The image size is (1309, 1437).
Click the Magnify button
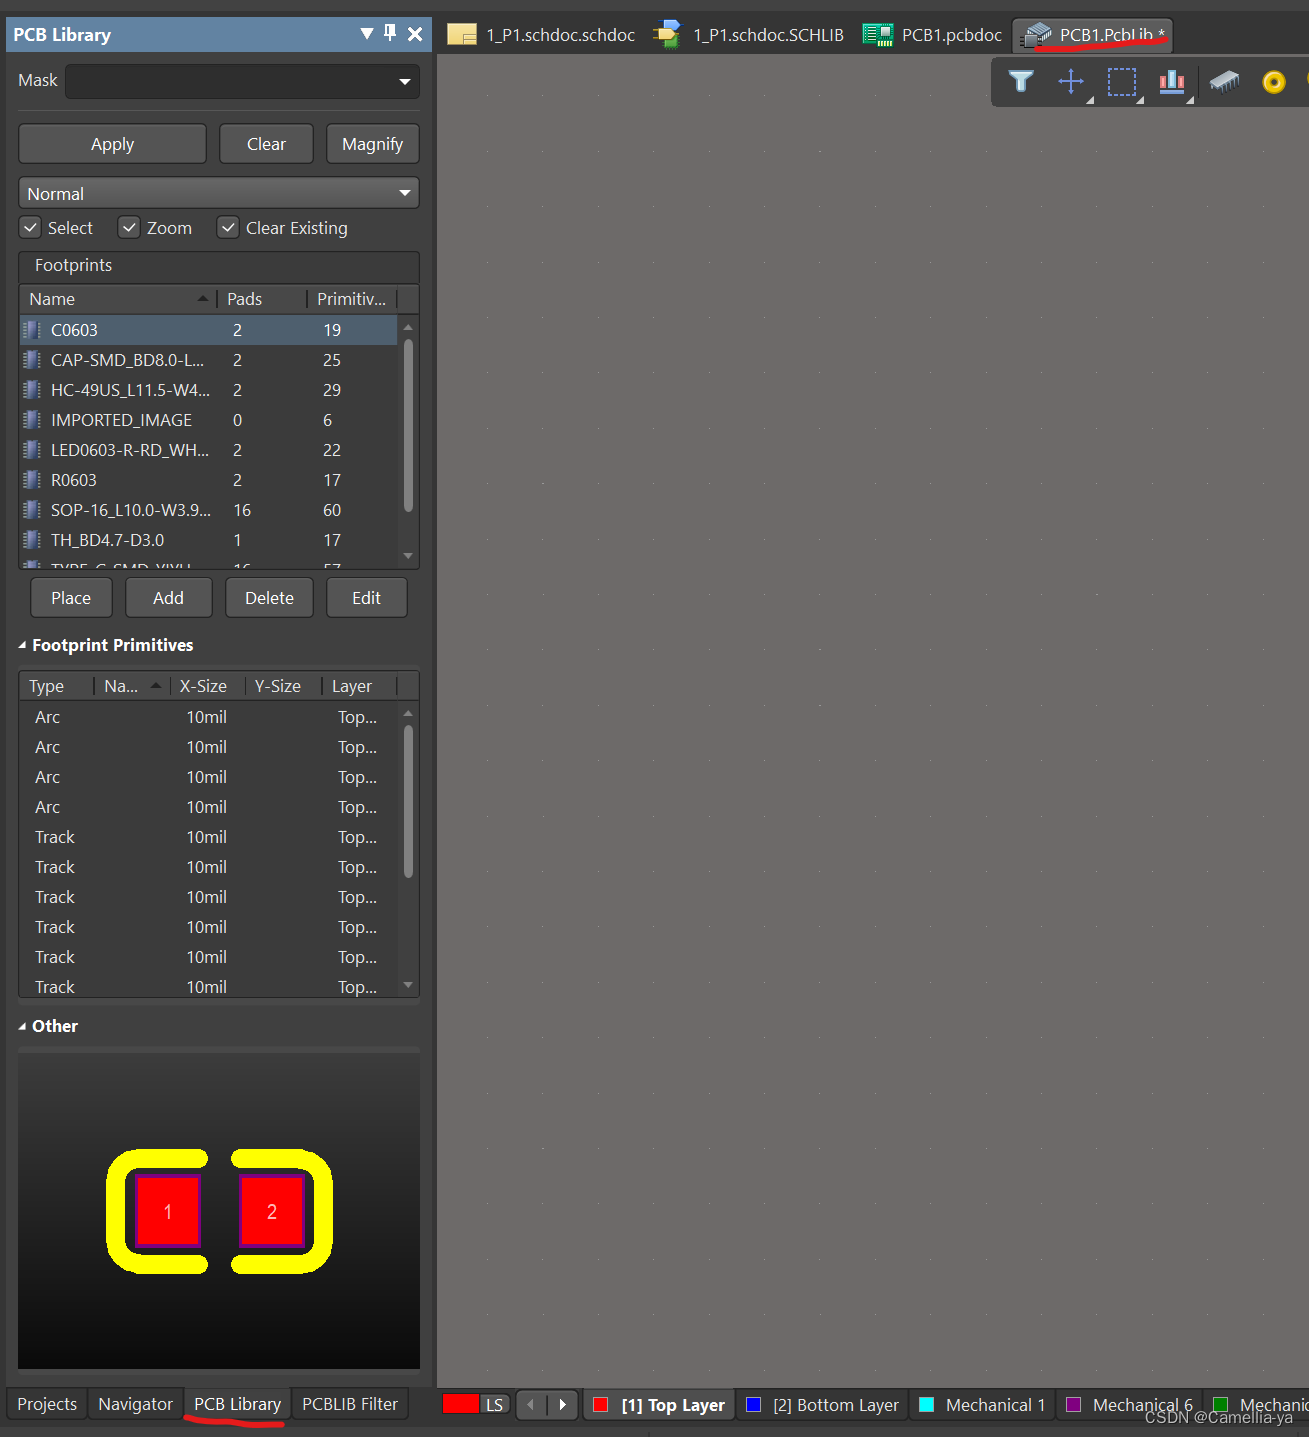tap(372, 144)
